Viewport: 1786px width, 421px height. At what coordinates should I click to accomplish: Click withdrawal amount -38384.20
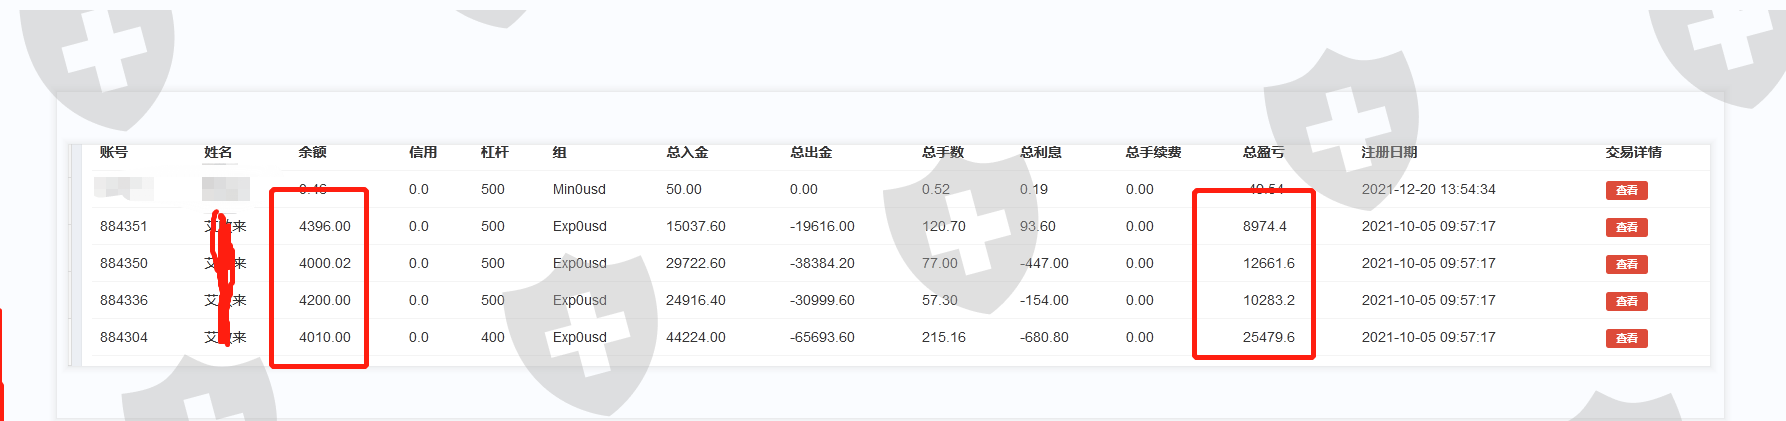(822, 264)
